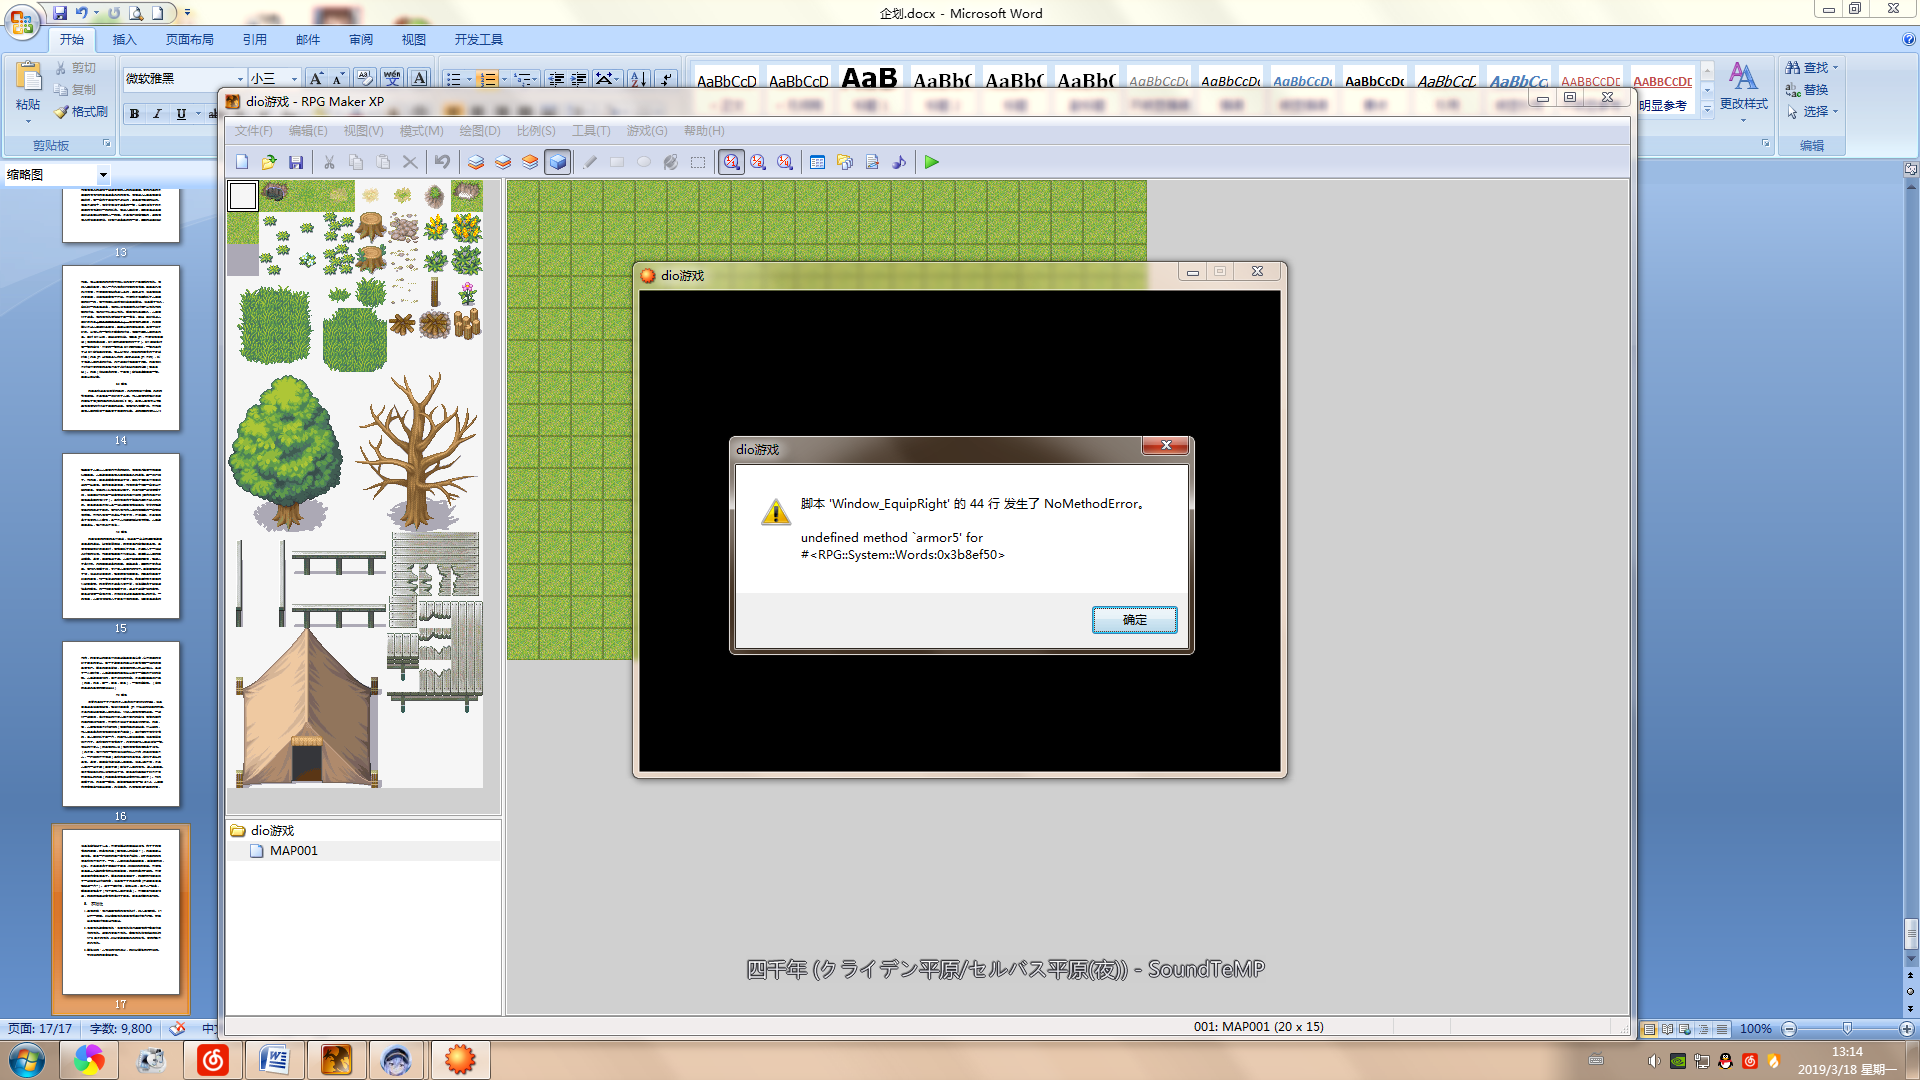Save project with RPG Maker floppy icon
Image resolution: width=1920 pixels, height=1080 pixels.
pos(296,162)
